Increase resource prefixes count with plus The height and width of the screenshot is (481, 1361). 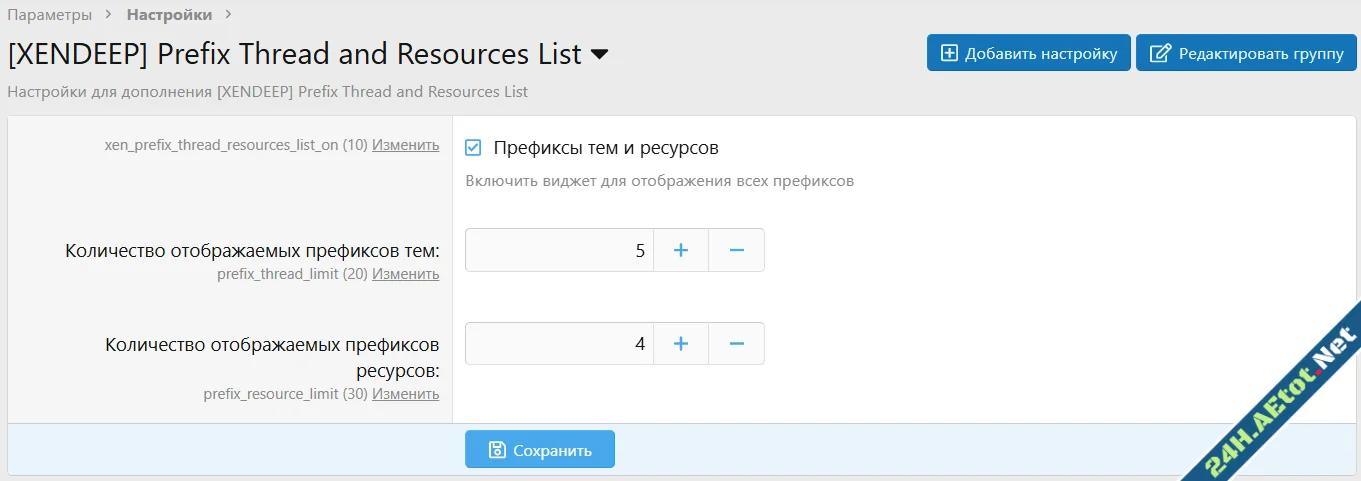(x=681, y=344)
